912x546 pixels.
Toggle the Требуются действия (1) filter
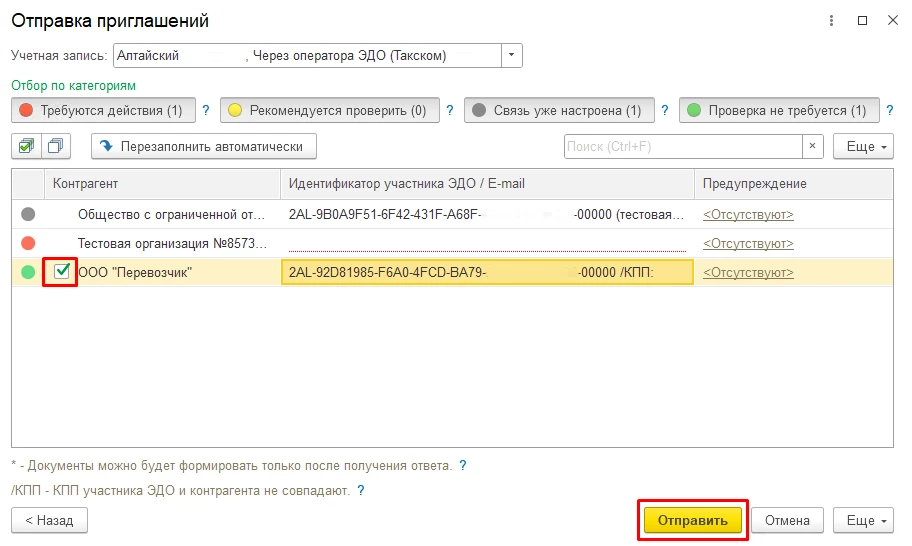tap(103, 110)
